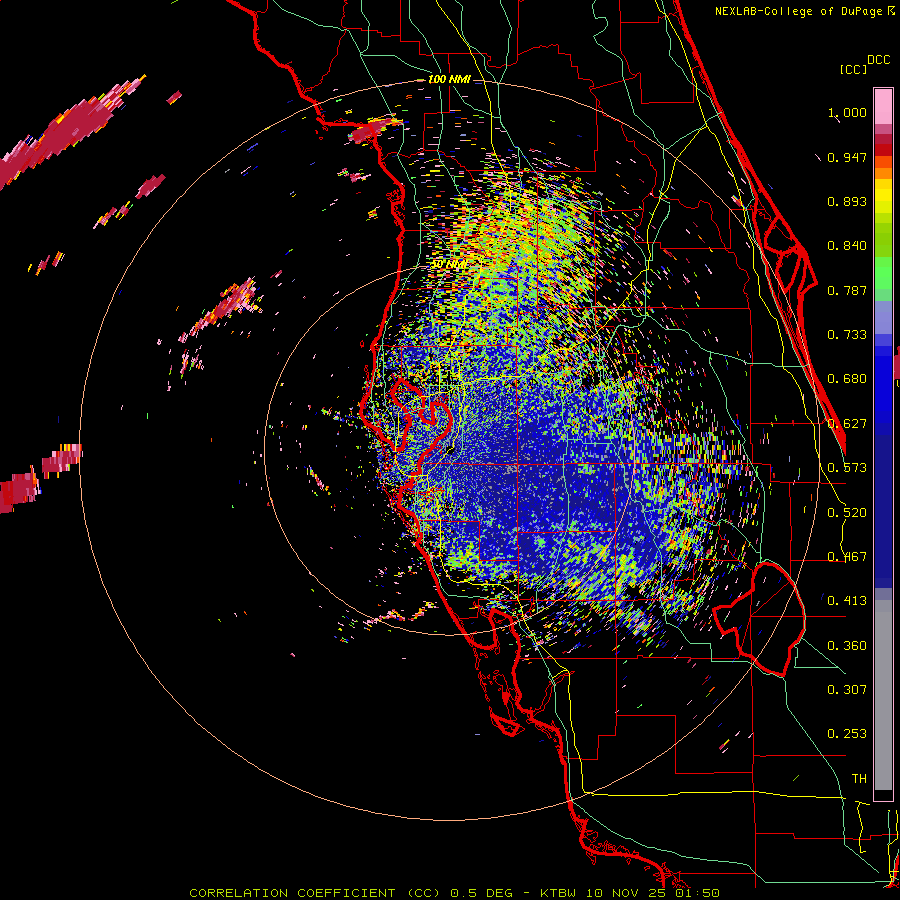Click the [CC] units label

(x=853, y=69)
